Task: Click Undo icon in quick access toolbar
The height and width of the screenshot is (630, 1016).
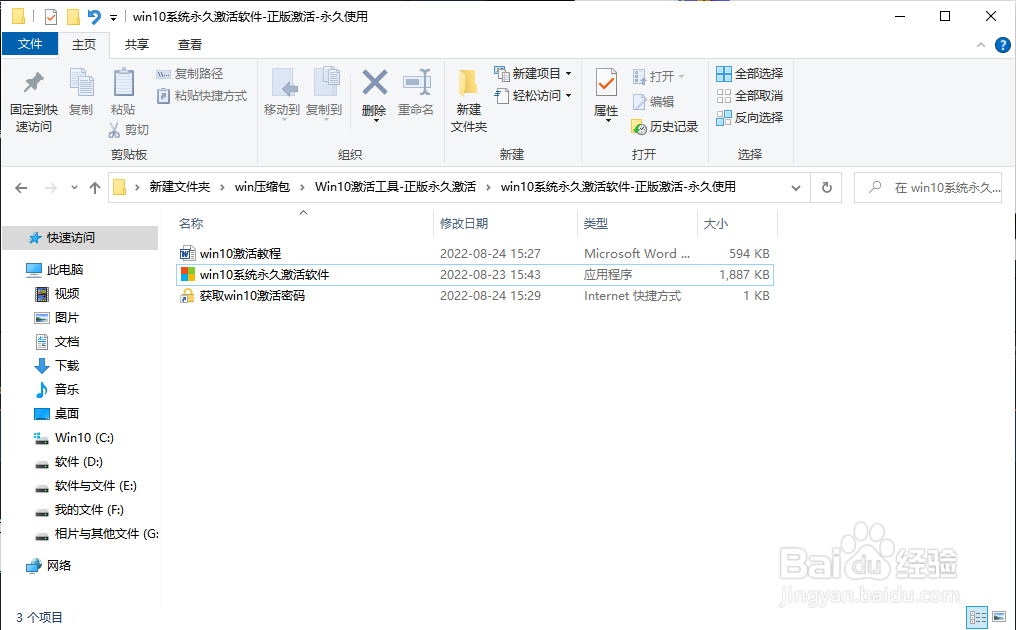Action: 94,17
